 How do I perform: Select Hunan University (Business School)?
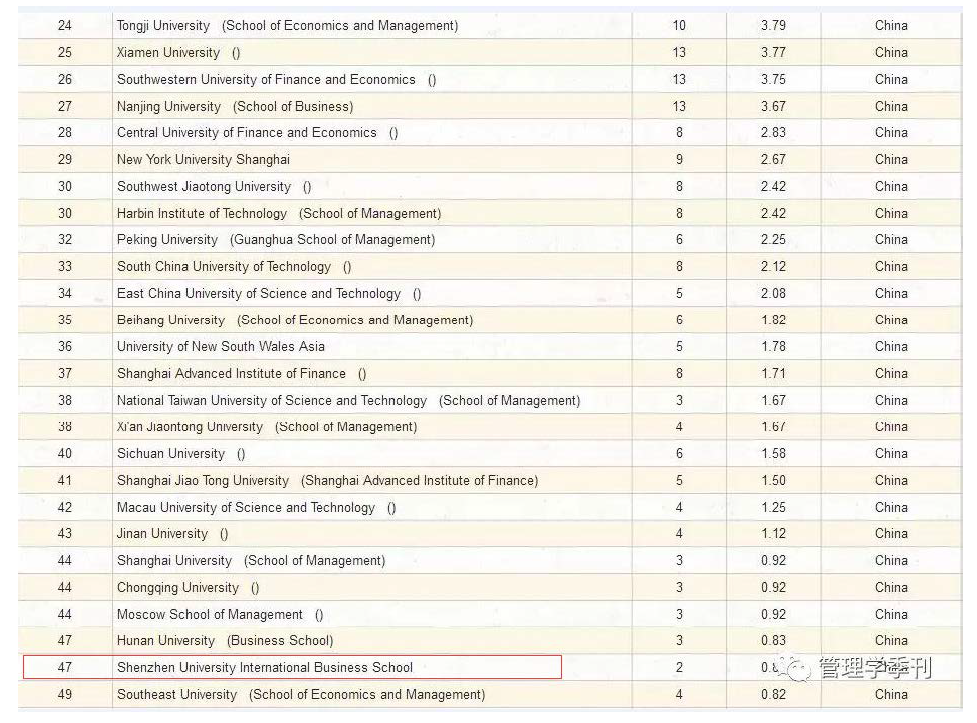(x=225, y=640)
